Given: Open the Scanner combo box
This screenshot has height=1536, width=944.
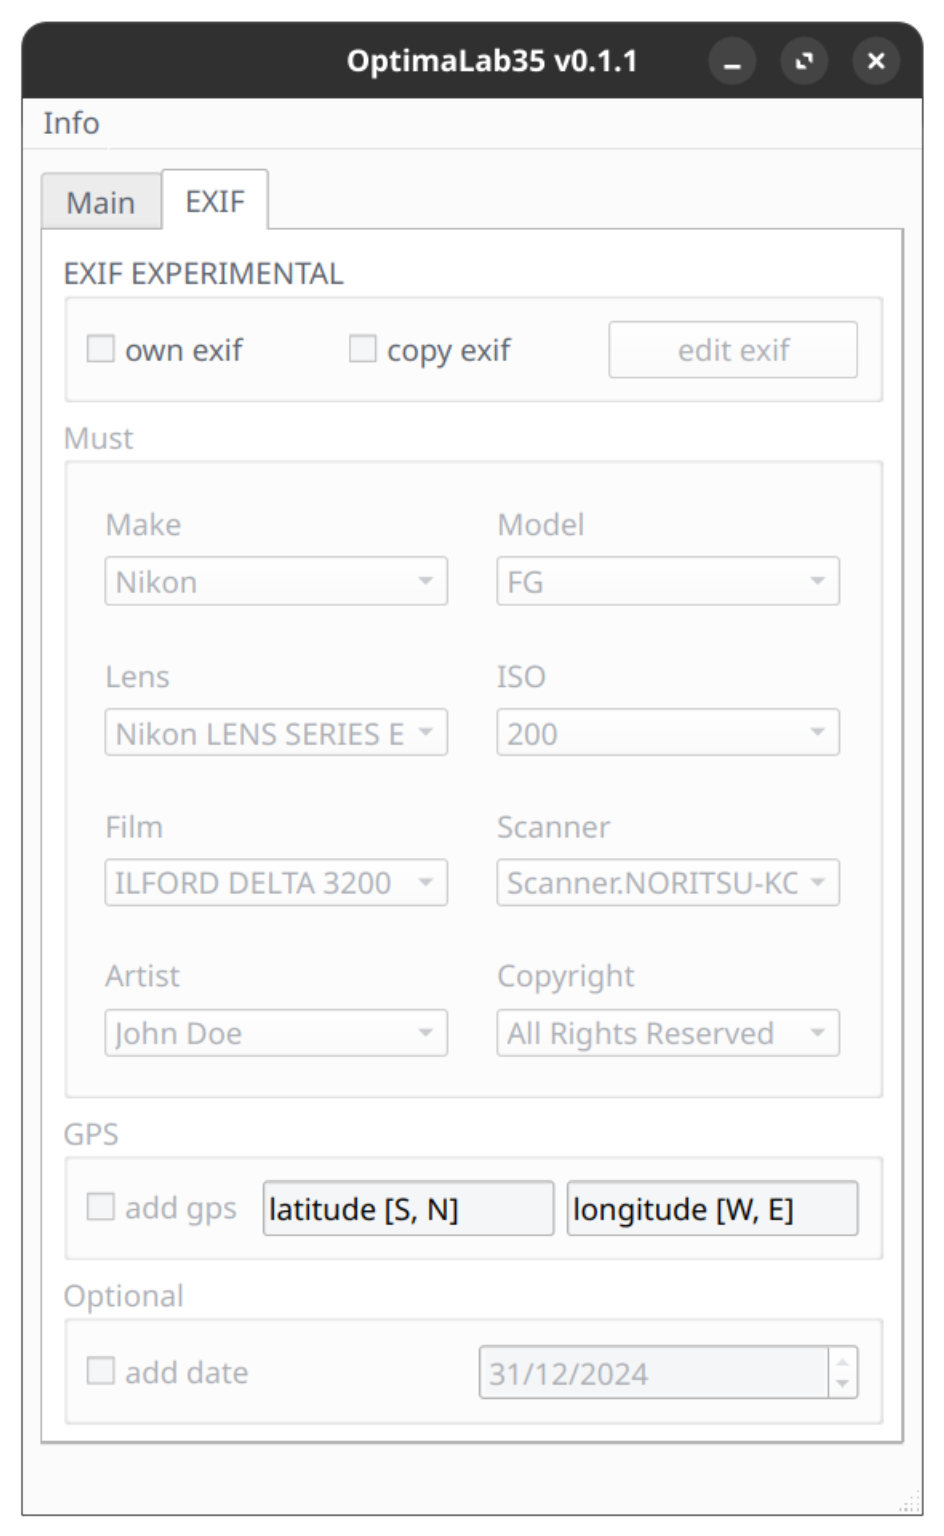Looking at the screenshot, I should tap(668, 883).
